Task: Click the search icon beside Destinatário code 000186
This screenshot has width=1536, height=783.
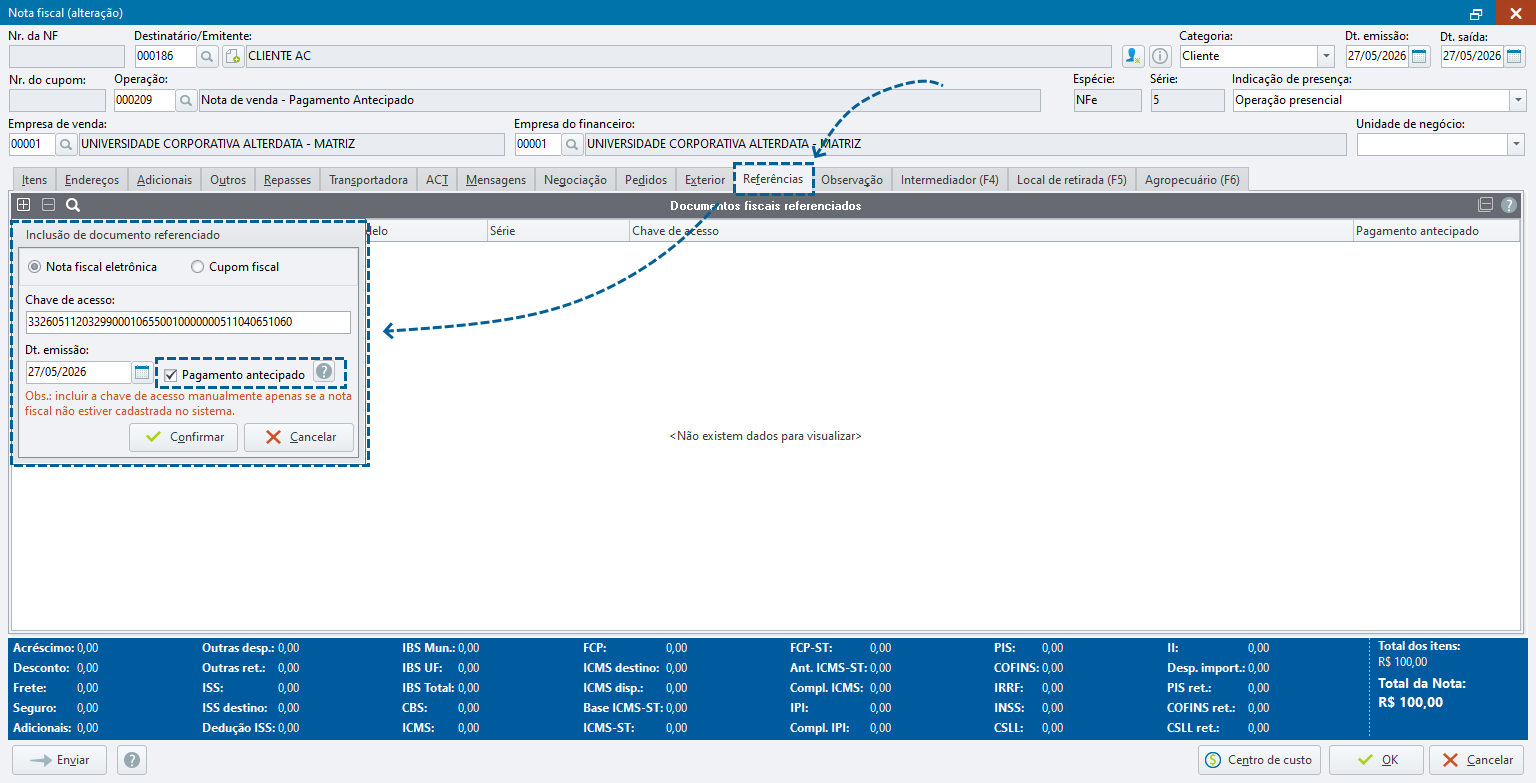Action: click(x=208, y=56)
